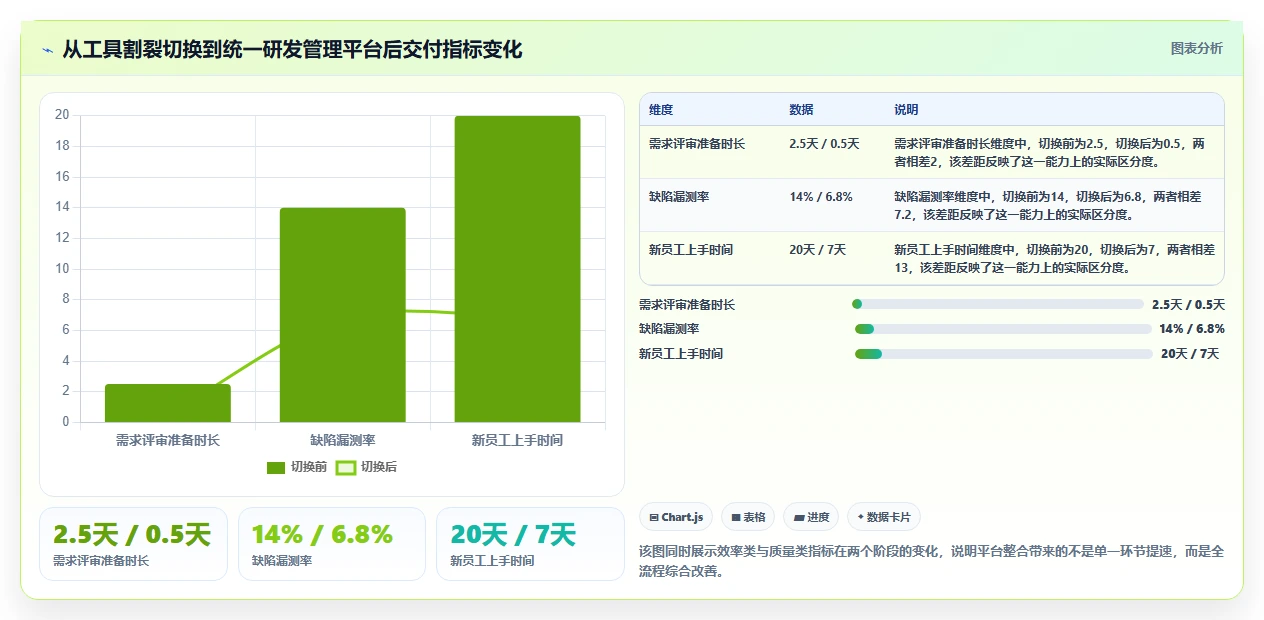
Task: Click the 缺陷漏测率 bar in chart
Action: pyautogui.click(x=343, y=315)
